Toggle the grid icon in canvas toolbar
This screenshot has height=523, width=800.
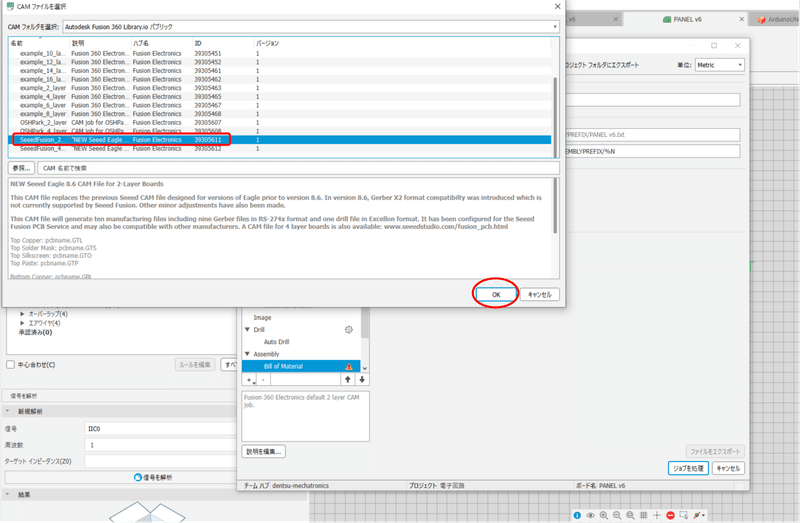pyautogui.click(x=643, y=515)
